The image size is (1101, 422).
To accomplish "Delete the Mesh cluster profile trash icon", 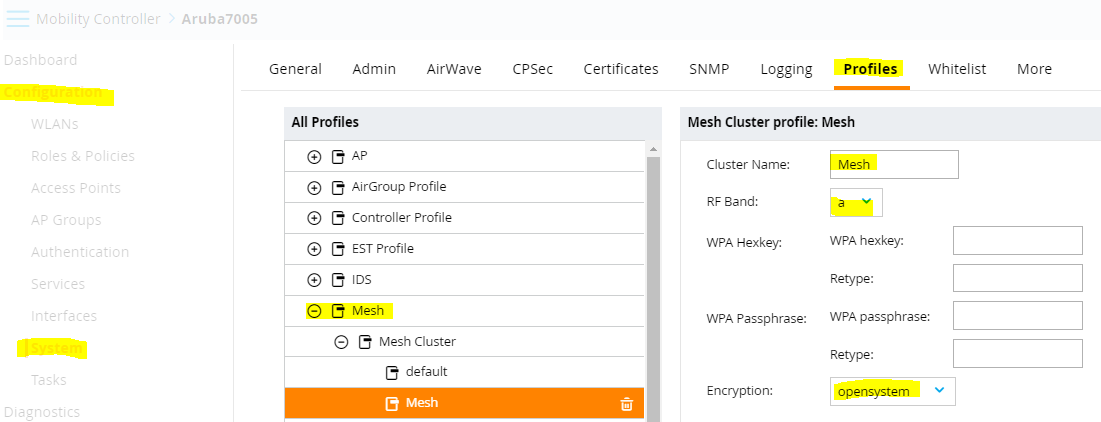I will 626,404.
